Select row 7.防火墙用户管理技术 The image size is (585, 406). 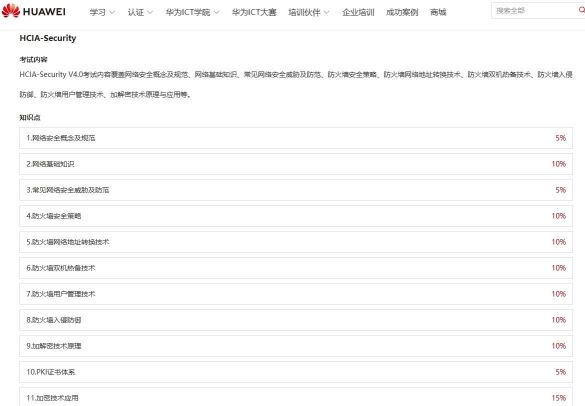pyautogui.click(x=296, y=294)
